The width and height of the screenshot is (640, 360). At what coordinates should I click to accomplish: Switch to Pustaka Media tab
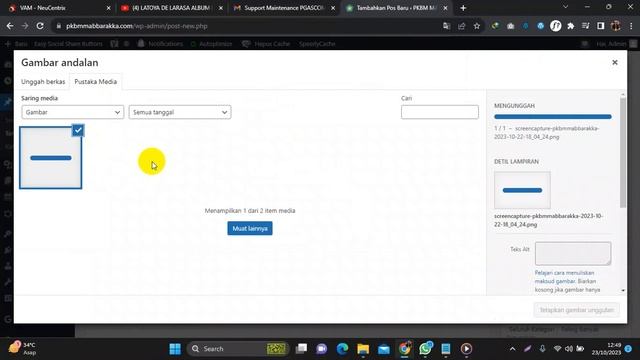96,82
